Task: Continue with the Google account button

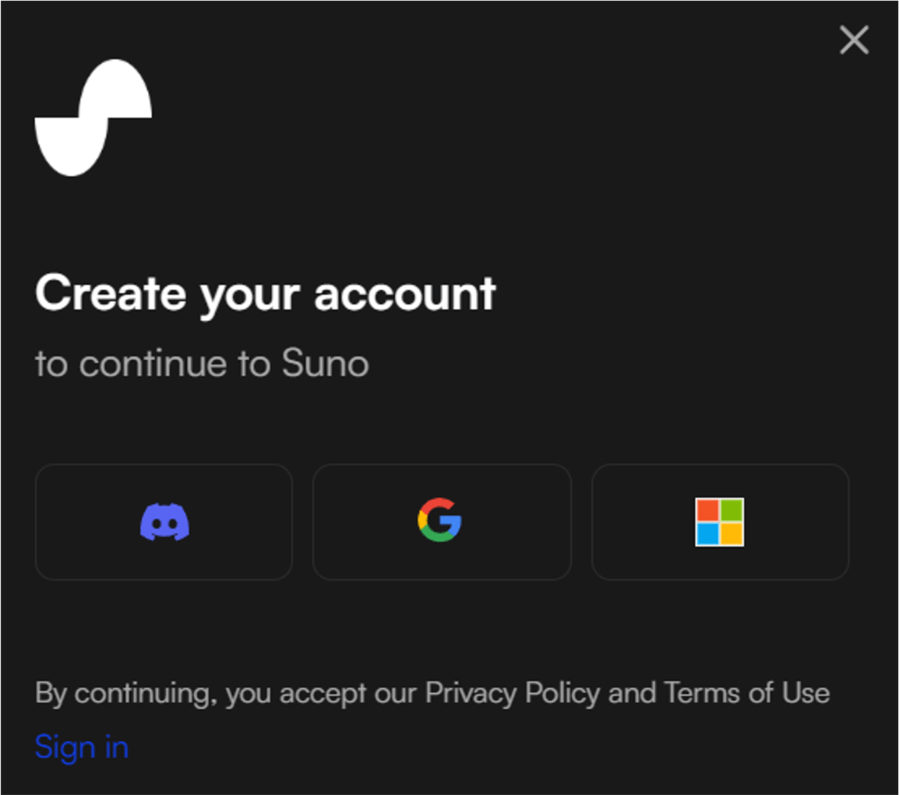Action: click(x=442, y=522)
